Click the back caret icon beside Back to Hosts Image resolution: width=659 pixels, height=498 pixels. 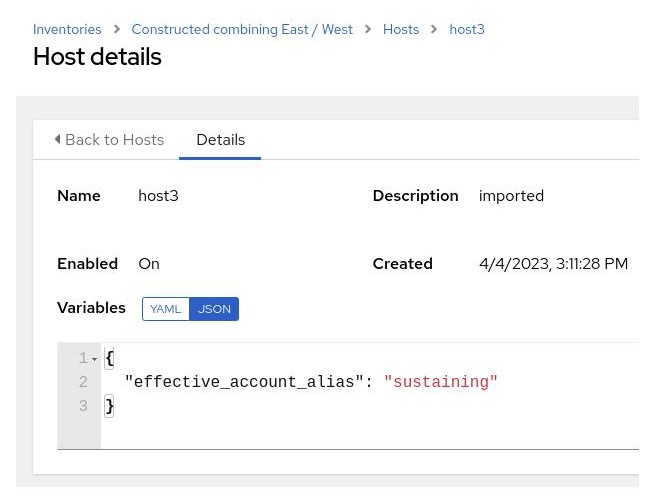[x=57, y=140]
